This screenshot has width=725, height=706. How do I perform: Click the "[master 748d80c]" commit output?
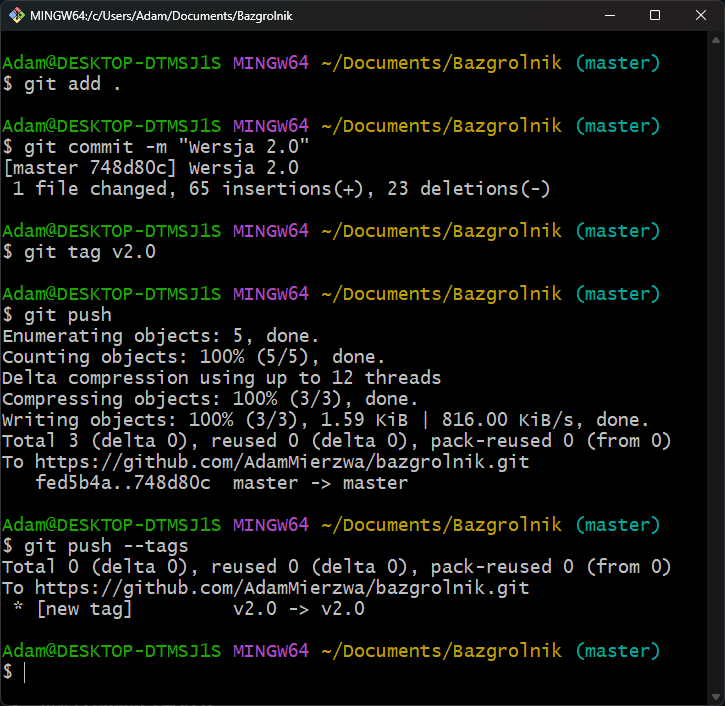pos(84,168)
